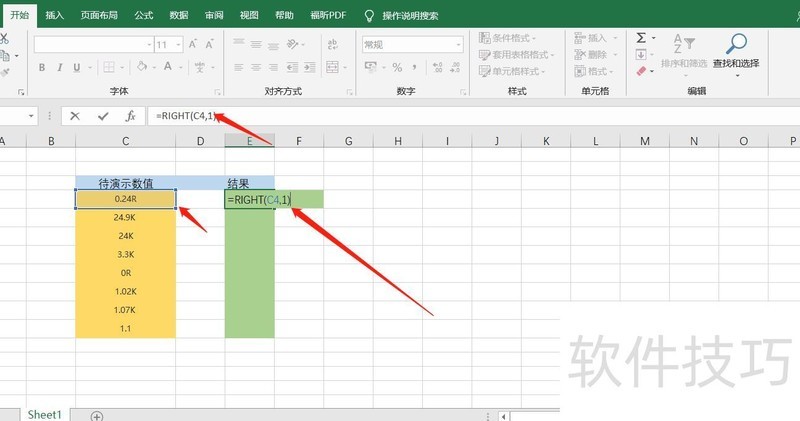The image size is (800, 421).
Task: Click the Fill down icon
Action: click(x=641, y=55)
